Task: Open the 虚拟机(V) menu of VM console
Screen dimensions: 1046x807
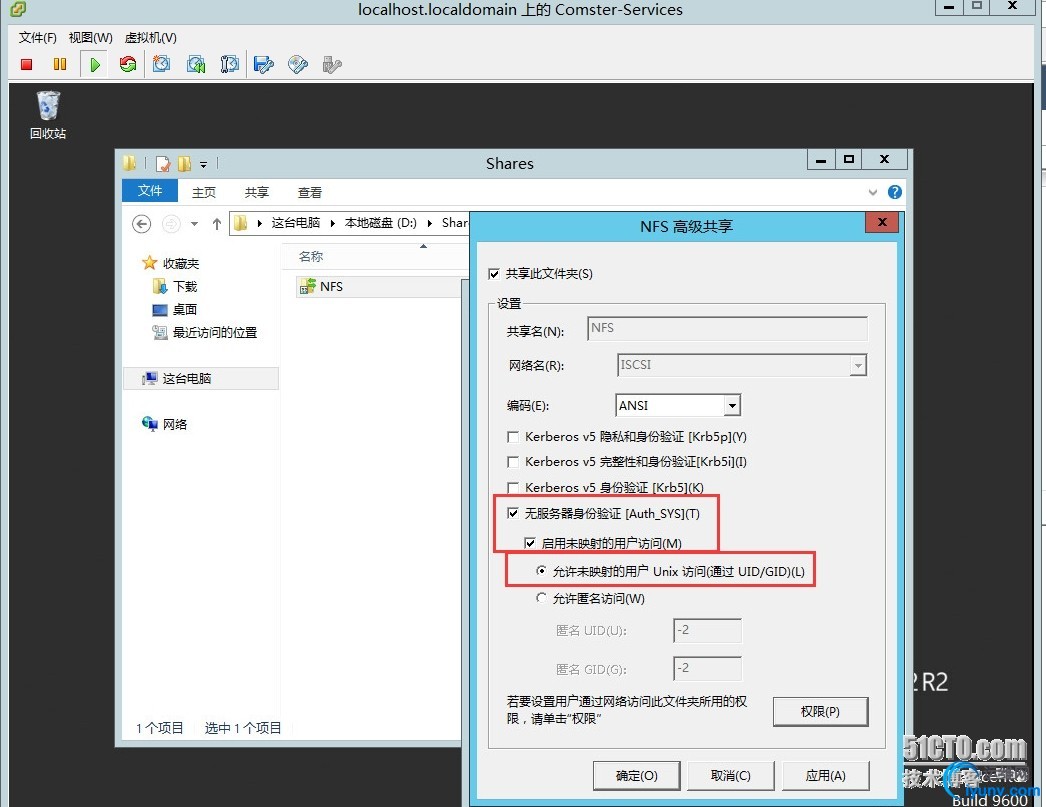Action: pos(151,37)
